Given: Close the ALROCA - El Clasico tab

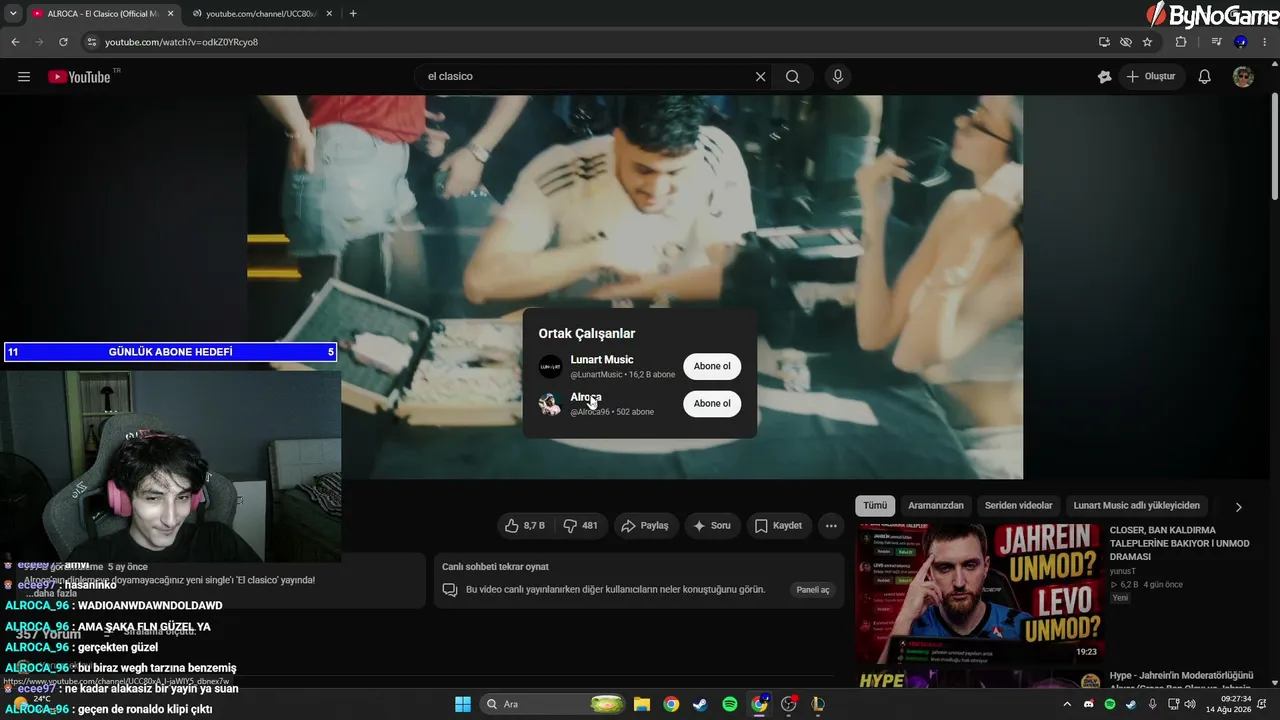Looking at the screenshot, I should point(170,14).
